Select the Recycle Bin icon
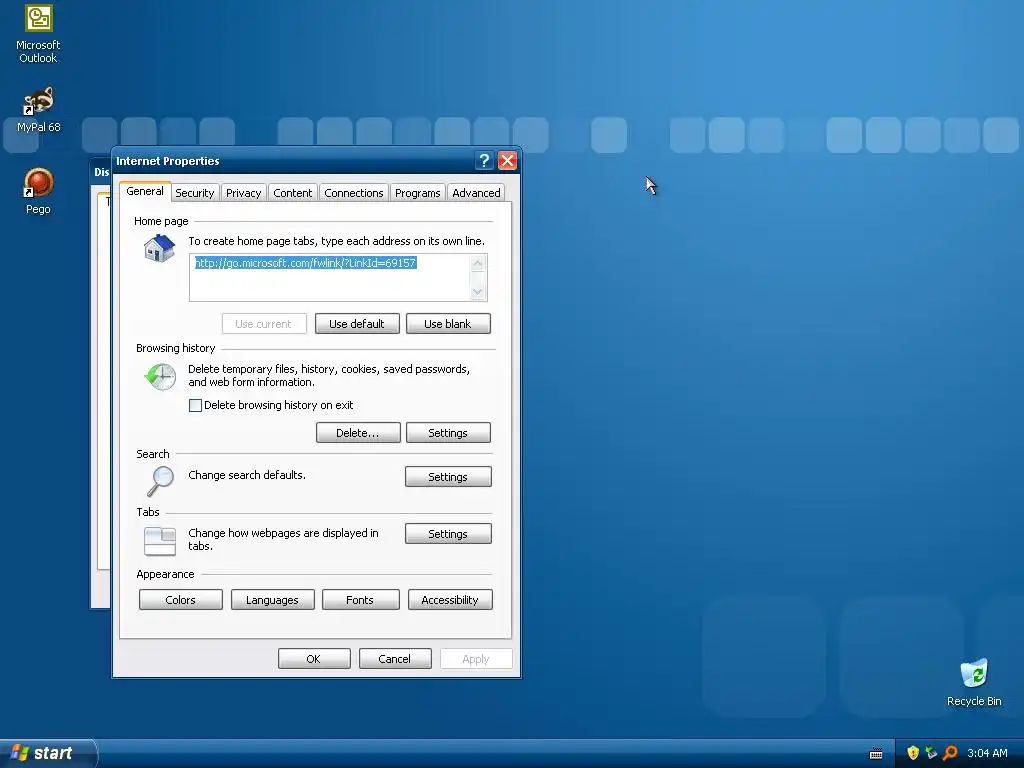The height and width of the screenshot is (768, 1024). [x=974, y=683]
